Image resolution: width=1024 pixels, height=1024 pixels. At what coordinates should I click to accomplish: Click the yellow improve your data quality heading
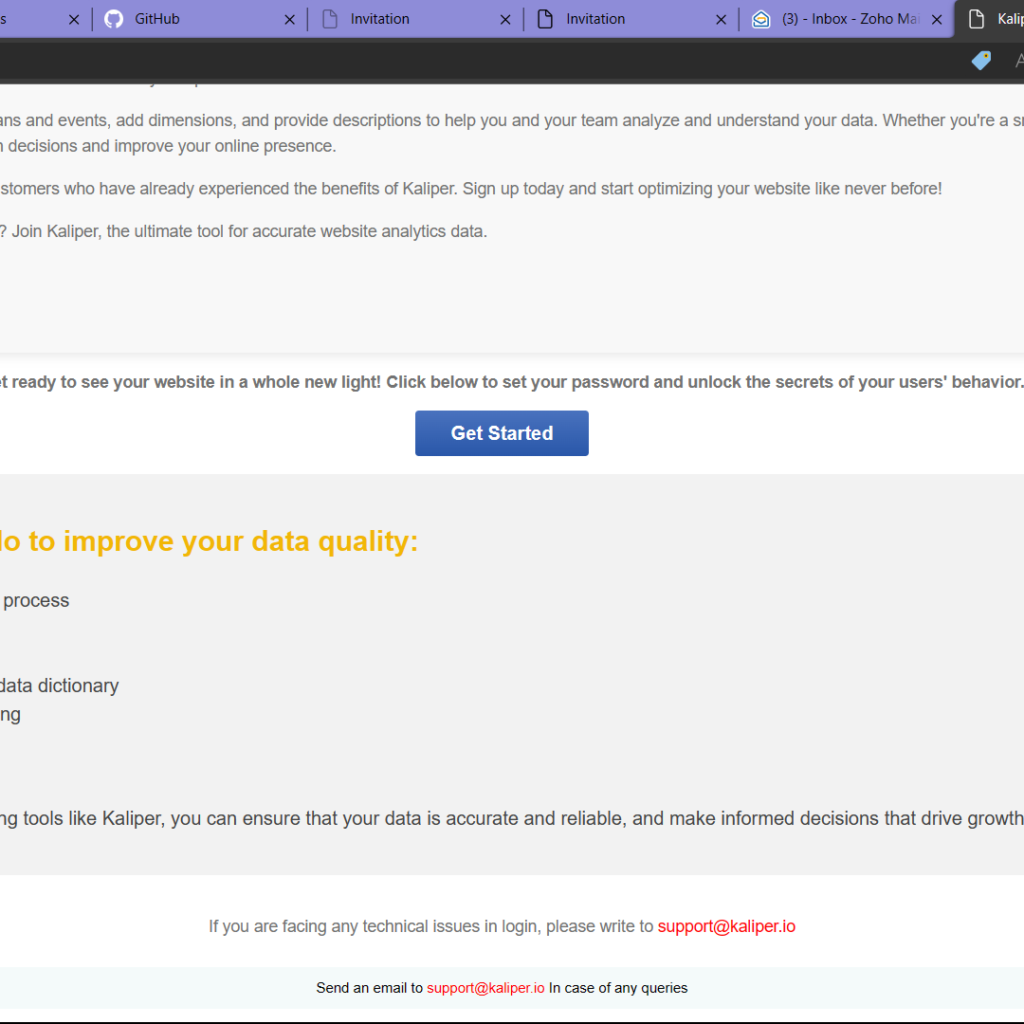tap(208, 541)
